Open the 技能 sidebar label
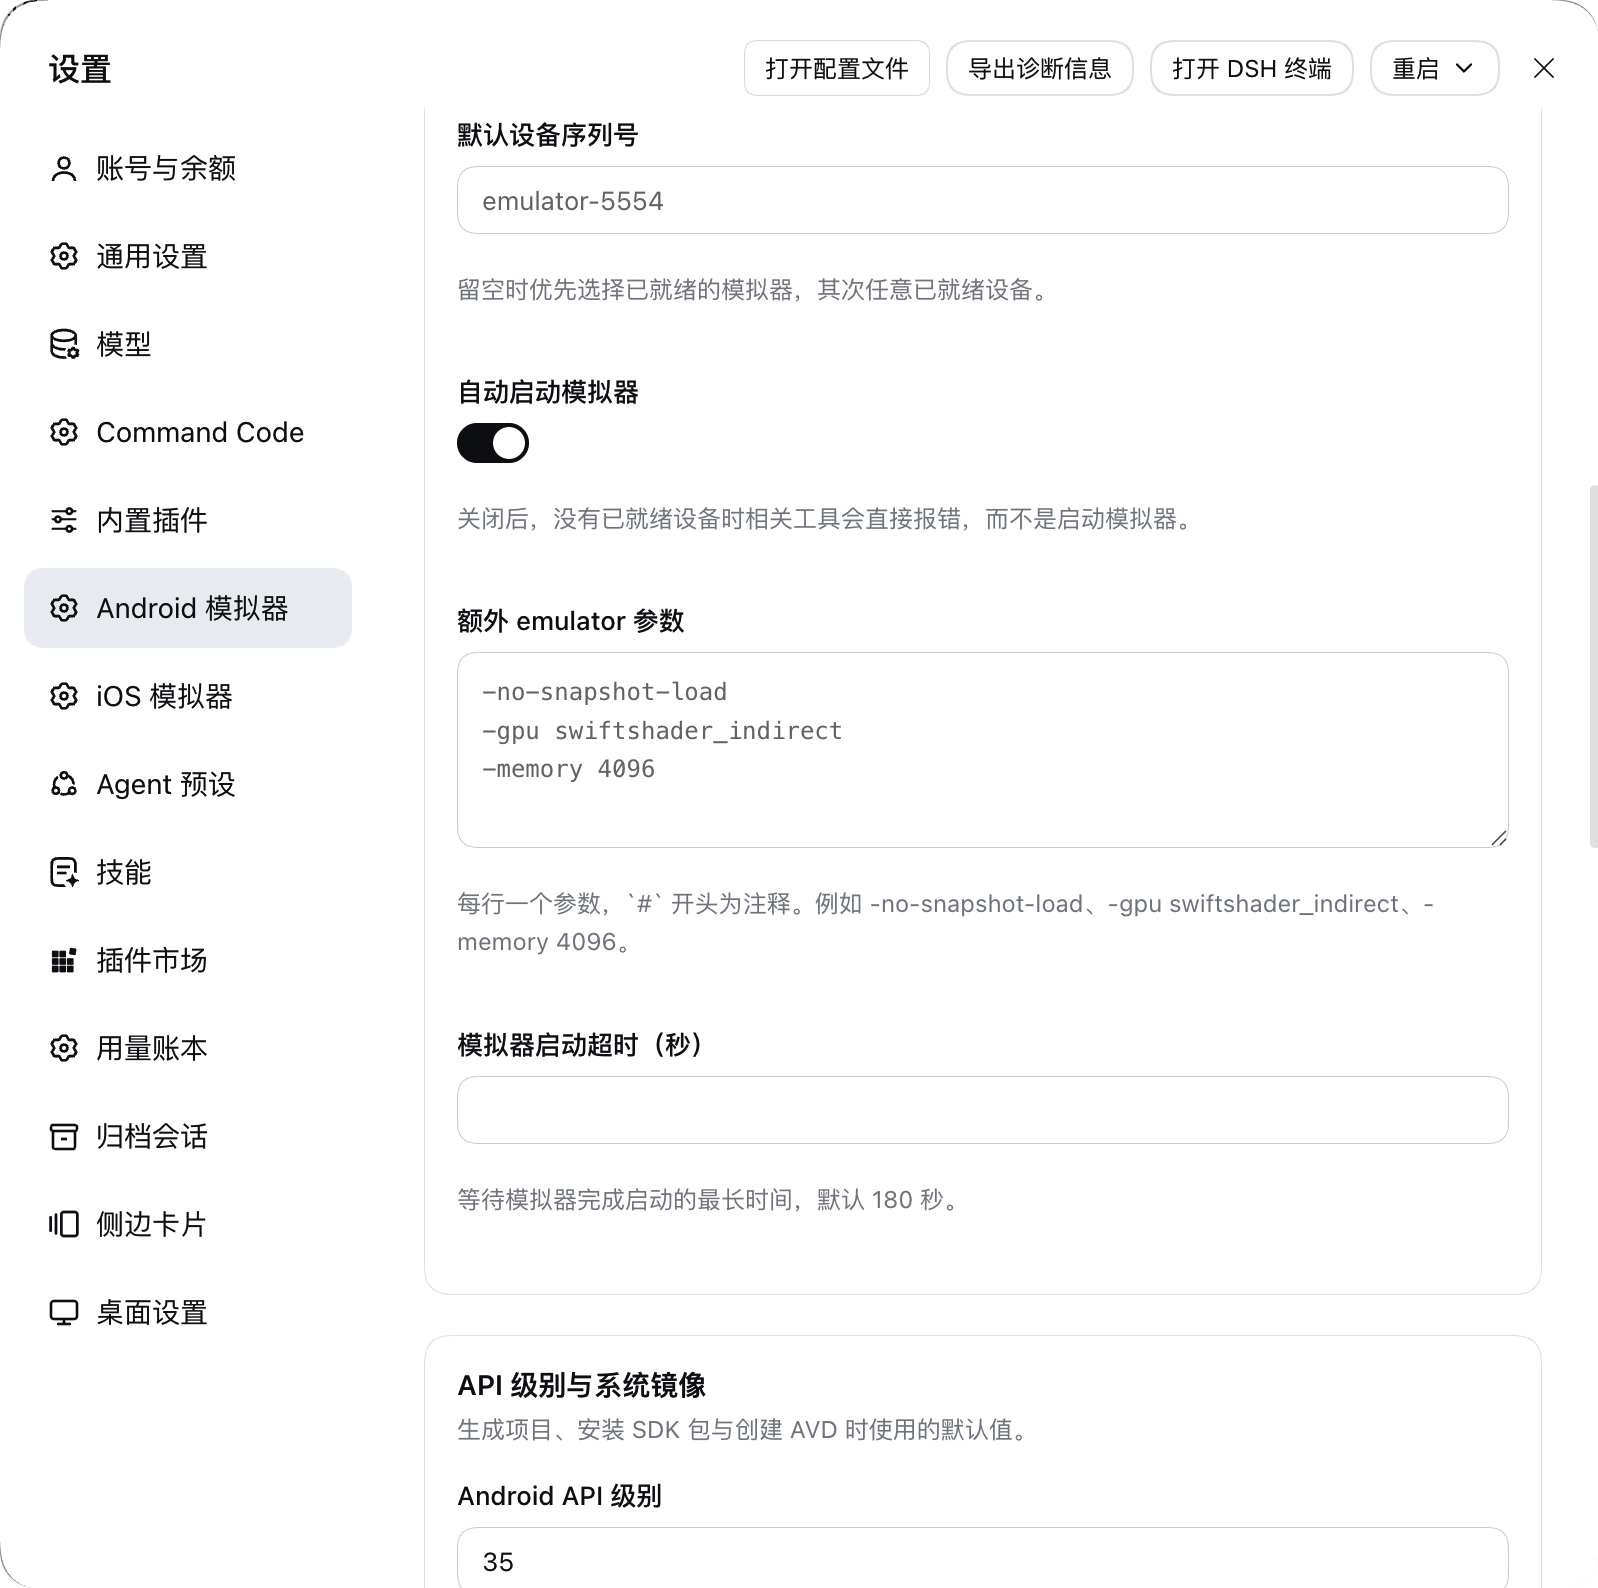The image size is (1598, 1588). pos(124,873)
